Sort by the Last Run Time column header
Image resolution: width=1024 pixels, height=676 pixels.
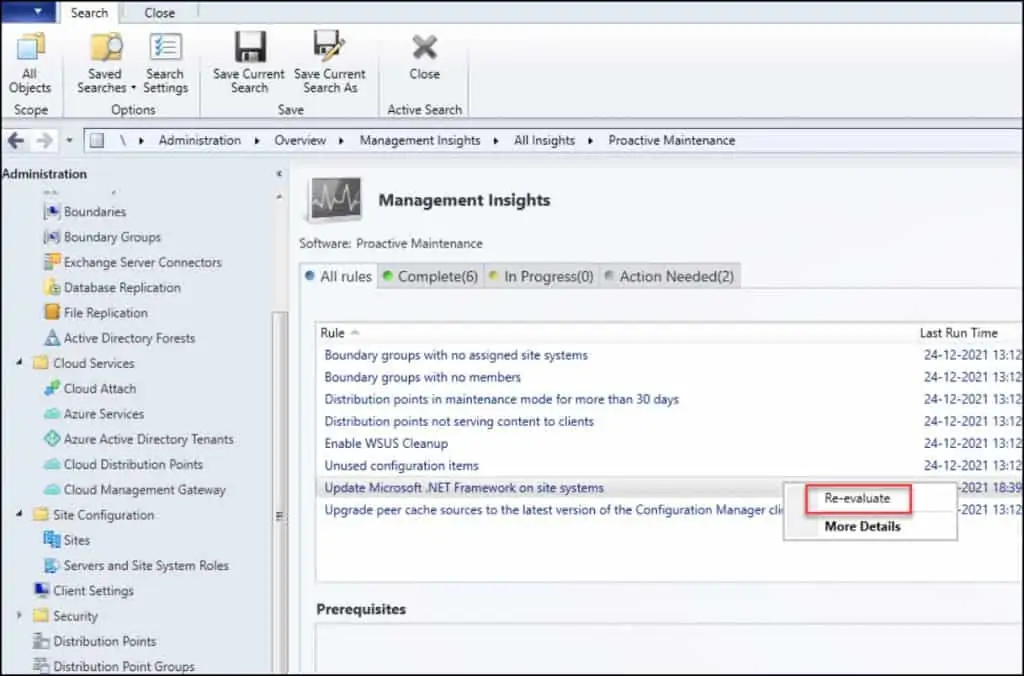coord(959,332)
